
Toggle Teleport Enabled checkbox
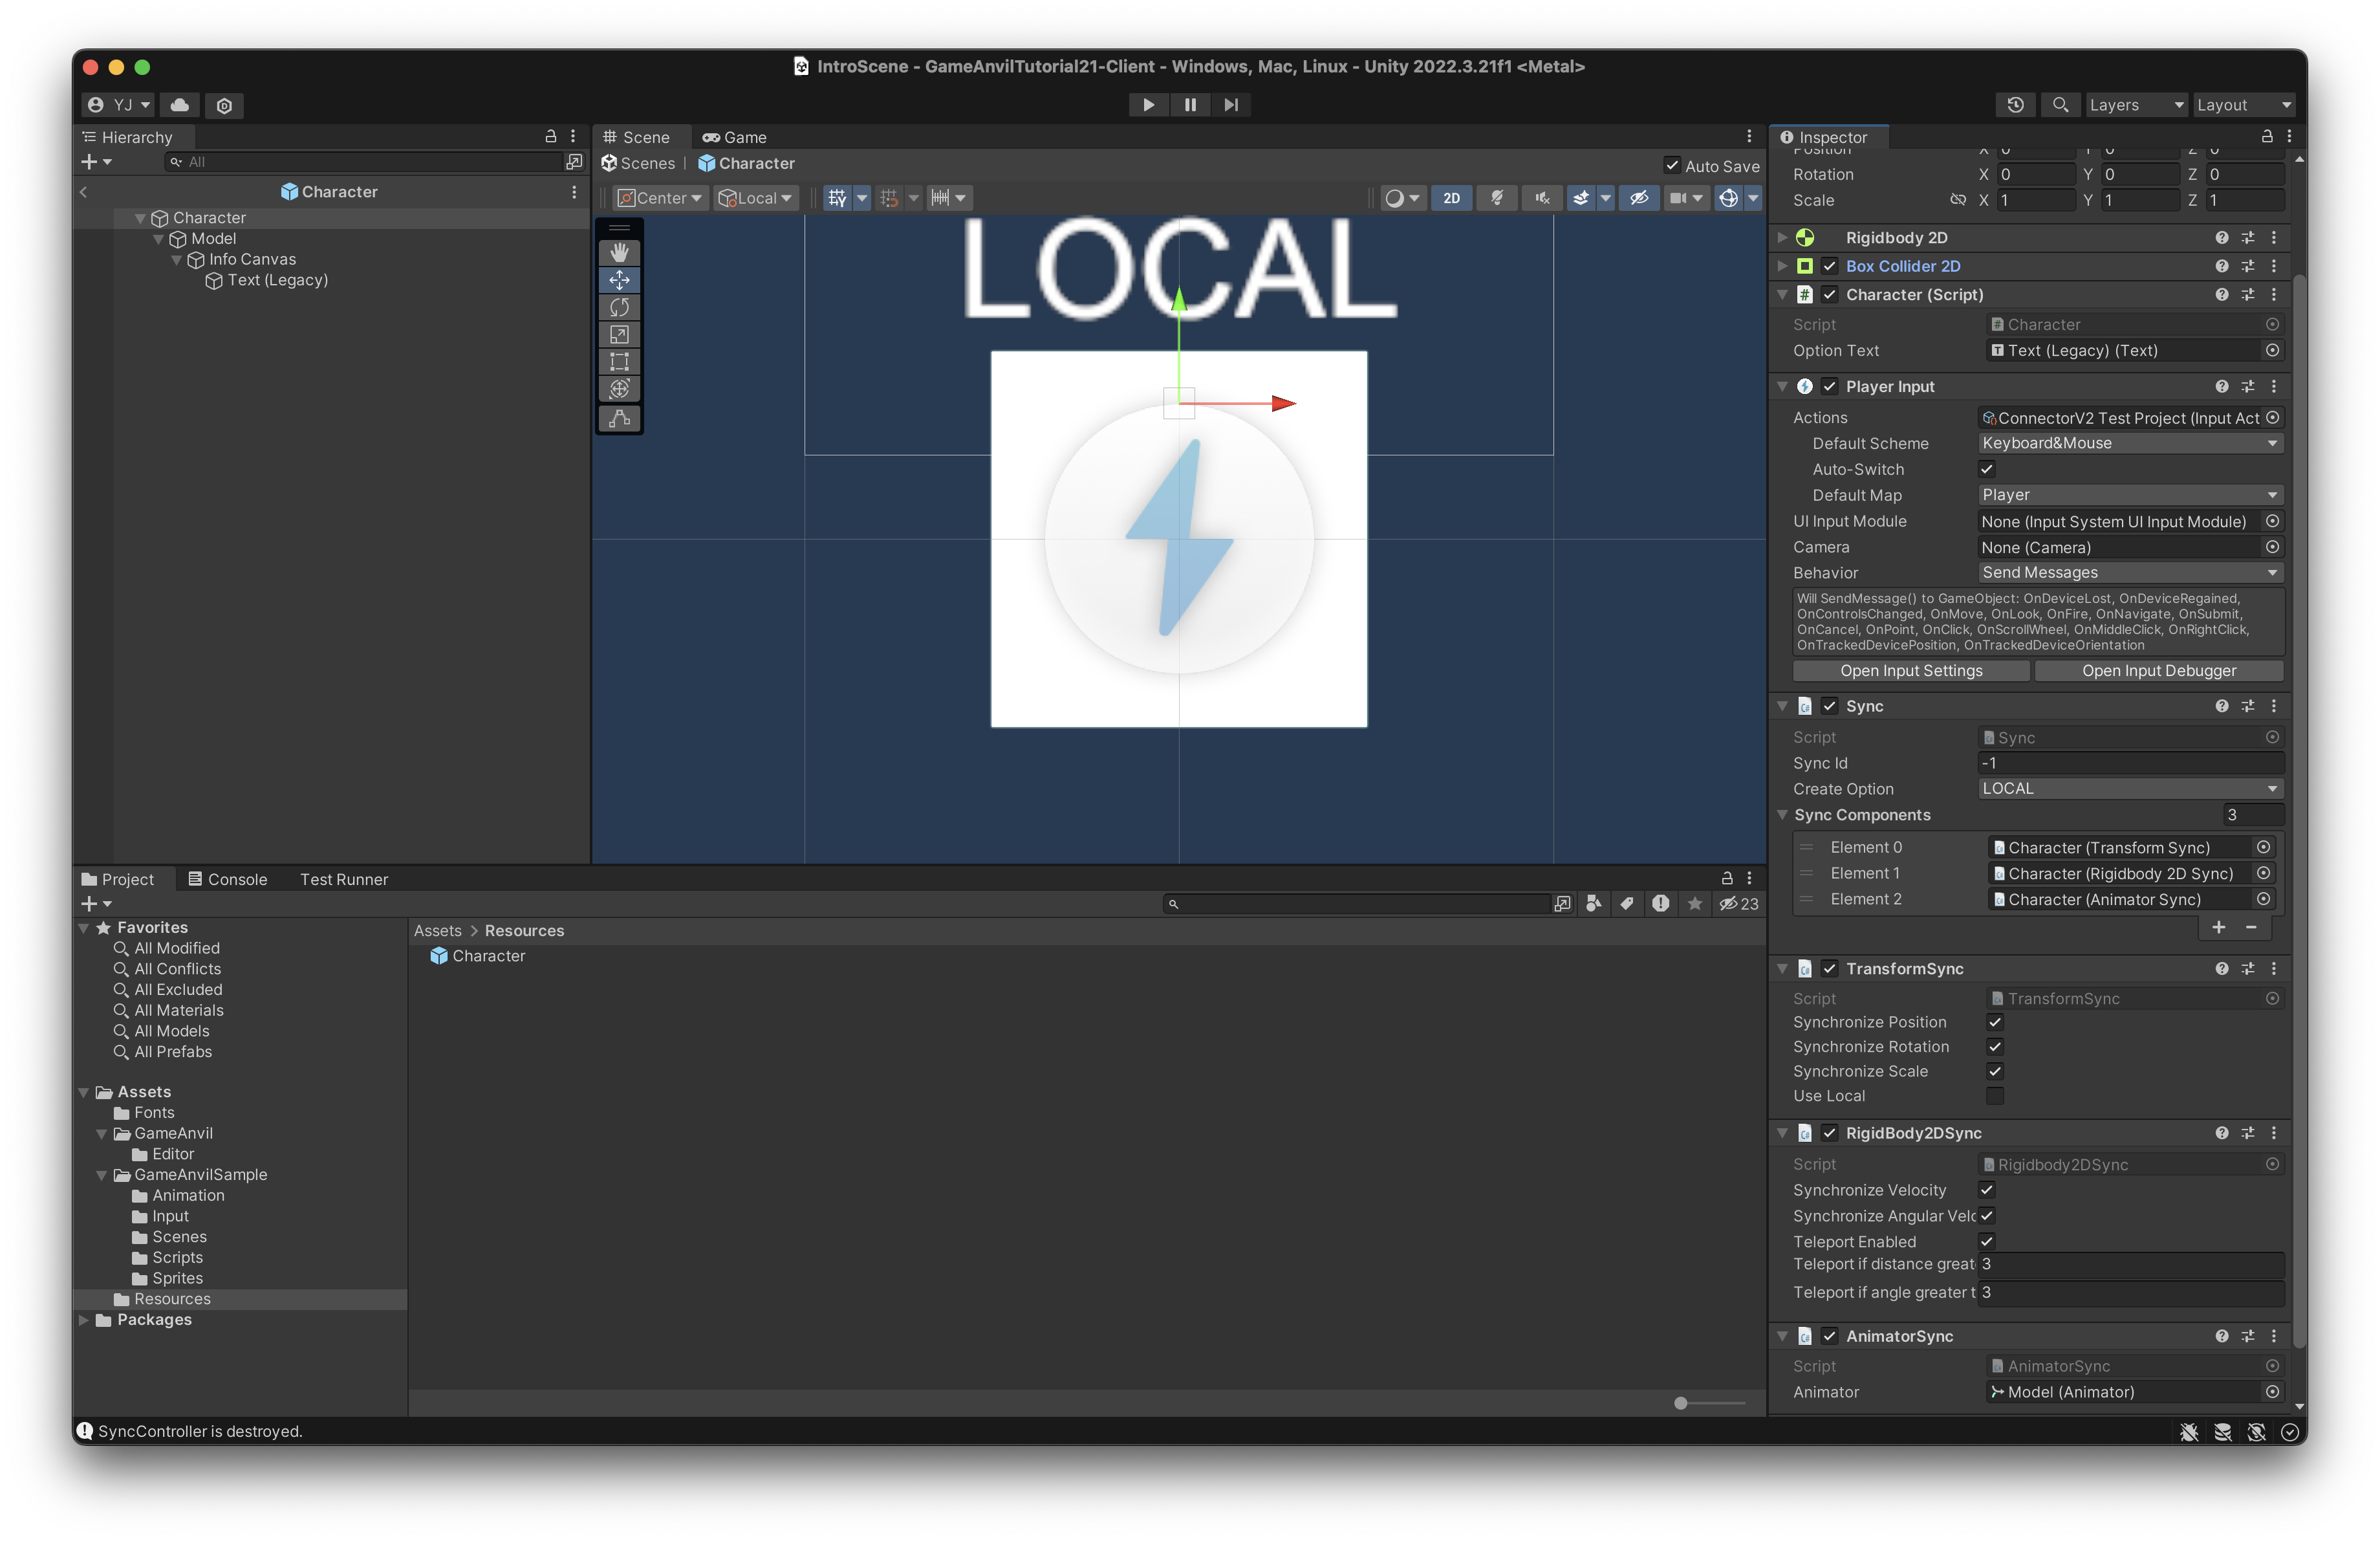tap(1987, 1241)
